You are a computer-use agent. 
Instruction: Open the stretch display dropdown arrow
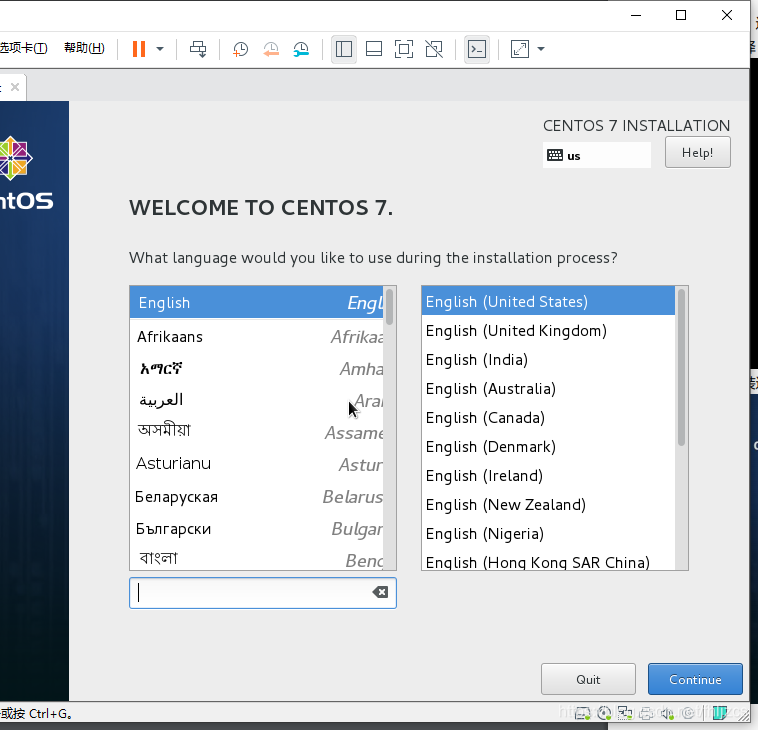[x=541, y=49]
